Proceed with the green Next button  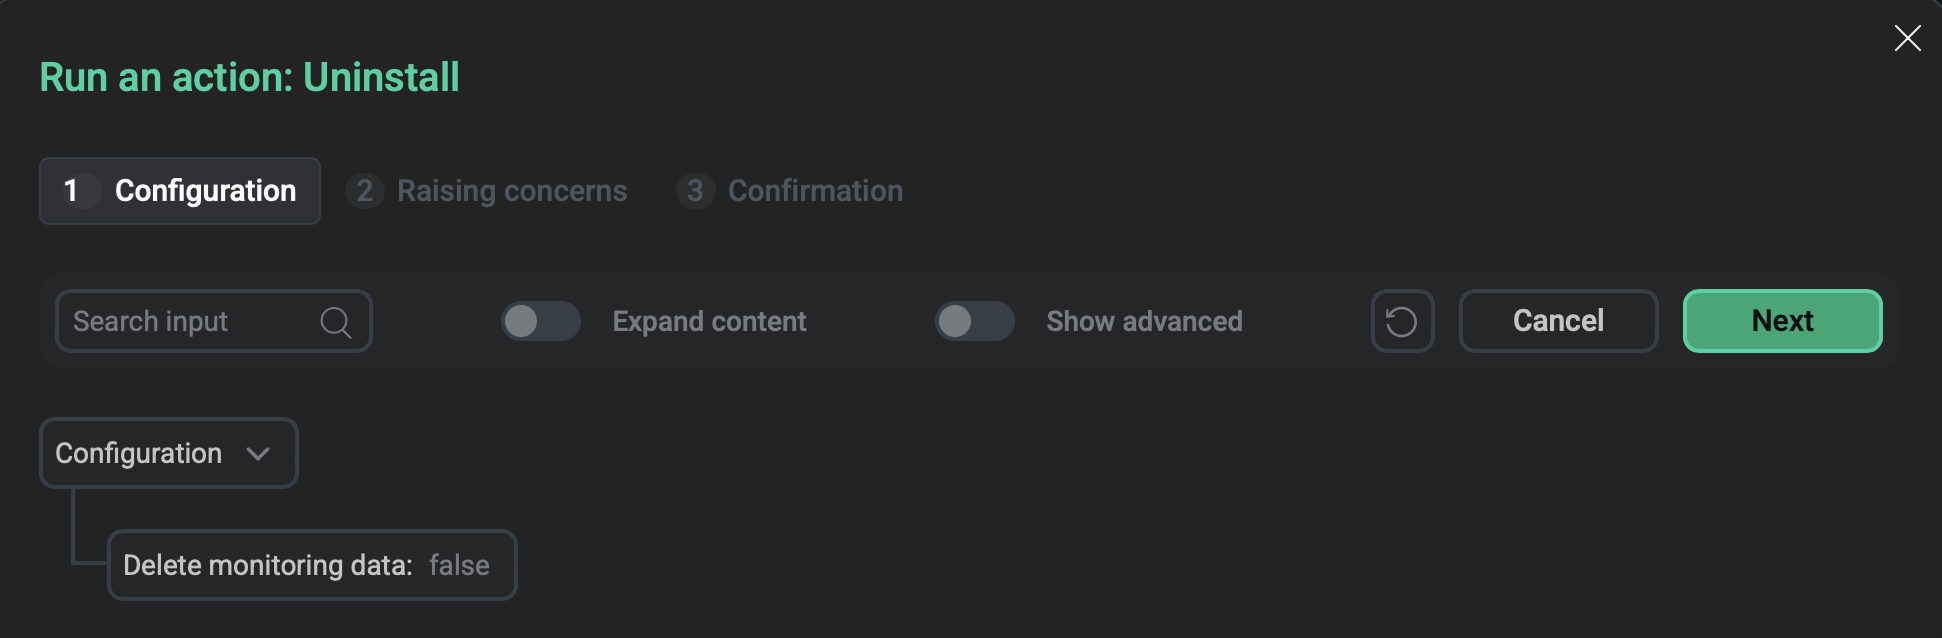click(1782, 321)
